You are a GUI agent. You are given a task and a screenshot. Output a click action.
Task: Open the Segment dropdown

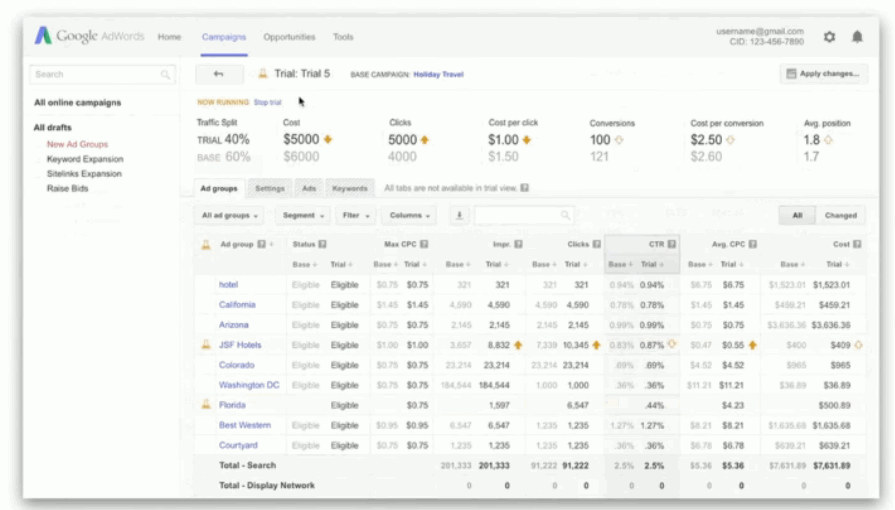click(303, 215)
